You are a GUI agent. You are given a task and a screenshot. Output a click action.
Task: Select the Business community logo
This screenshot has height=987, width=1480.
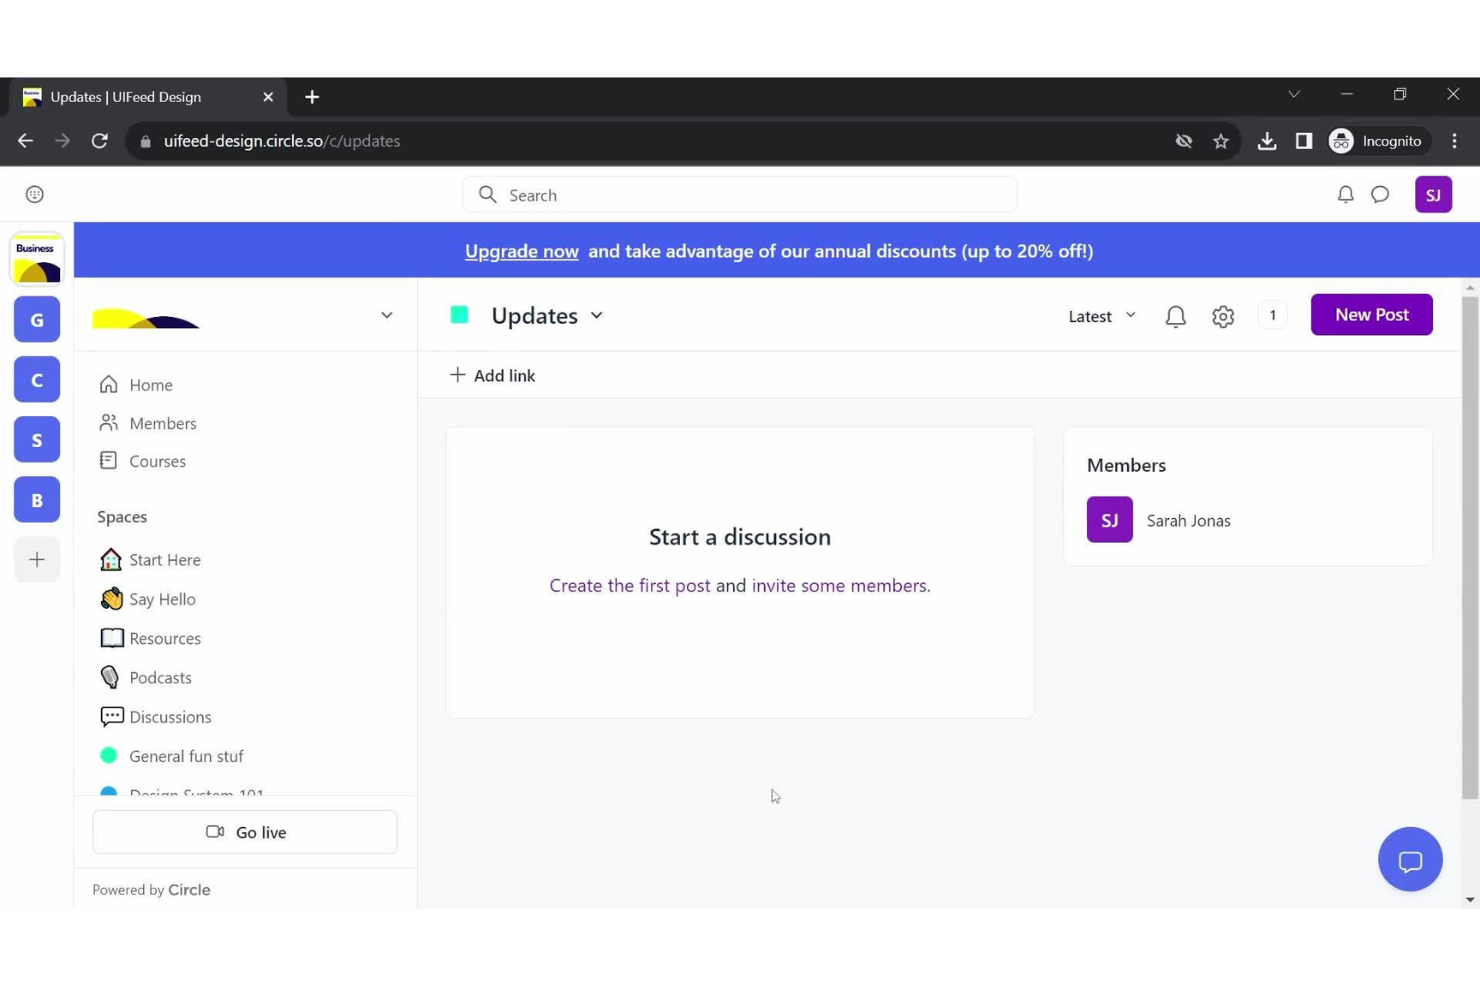click(x=37, y=260)
